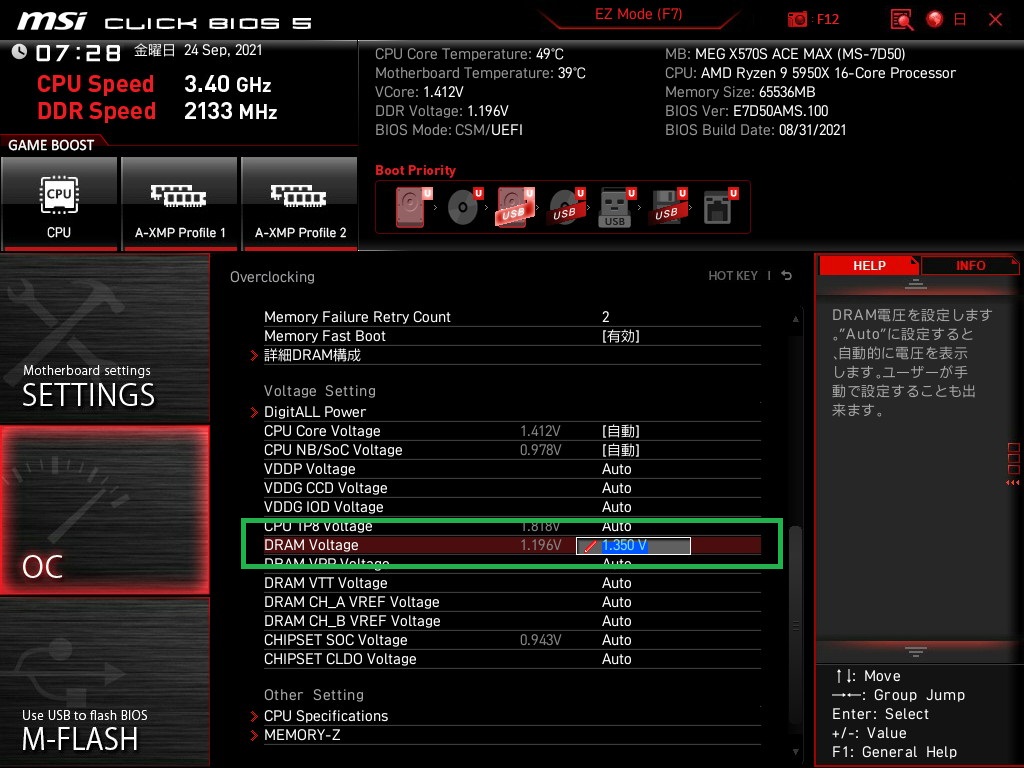Expand the DigitALL Power submenu
This screenshot has width=1024, height=768.
[x=314, y=412]
